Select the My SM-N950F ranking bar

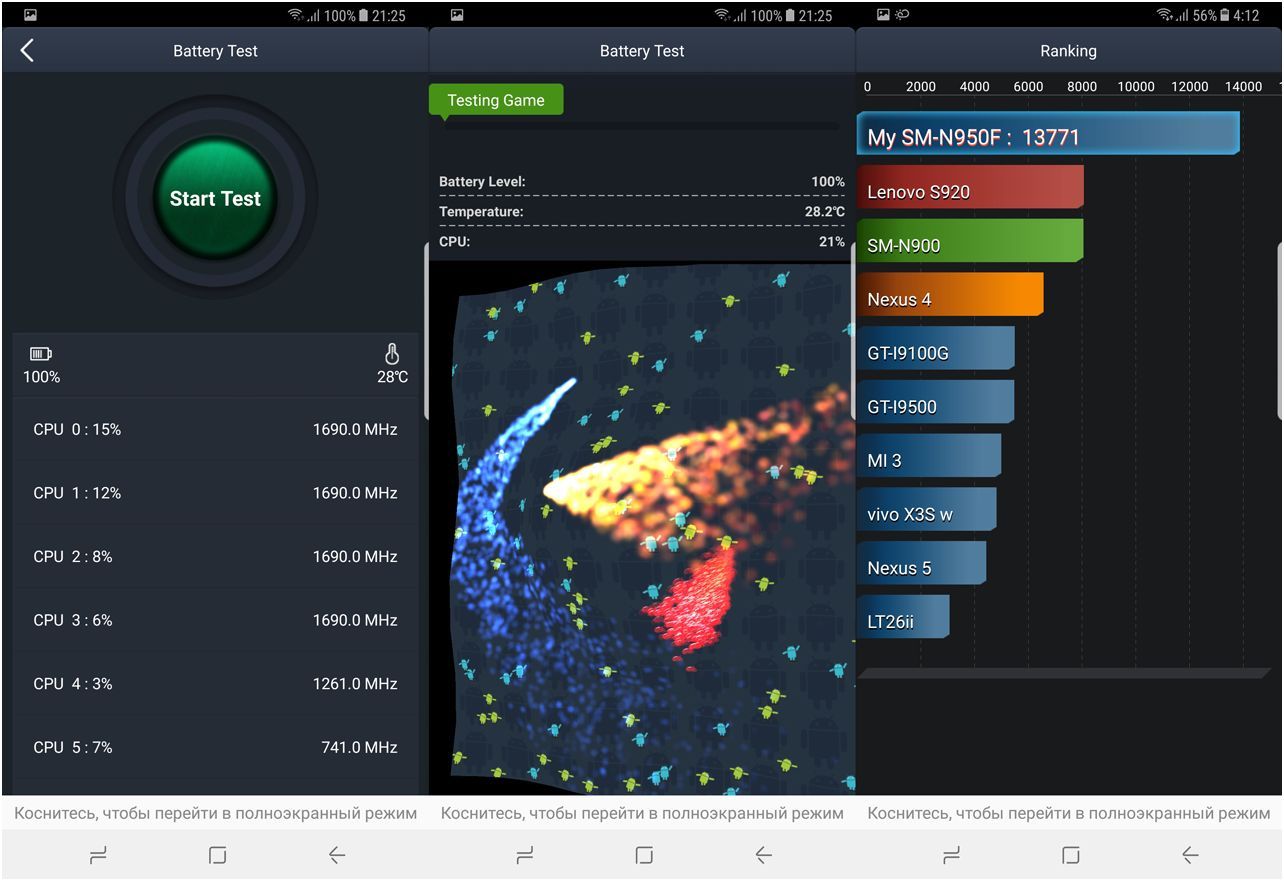1047,137
